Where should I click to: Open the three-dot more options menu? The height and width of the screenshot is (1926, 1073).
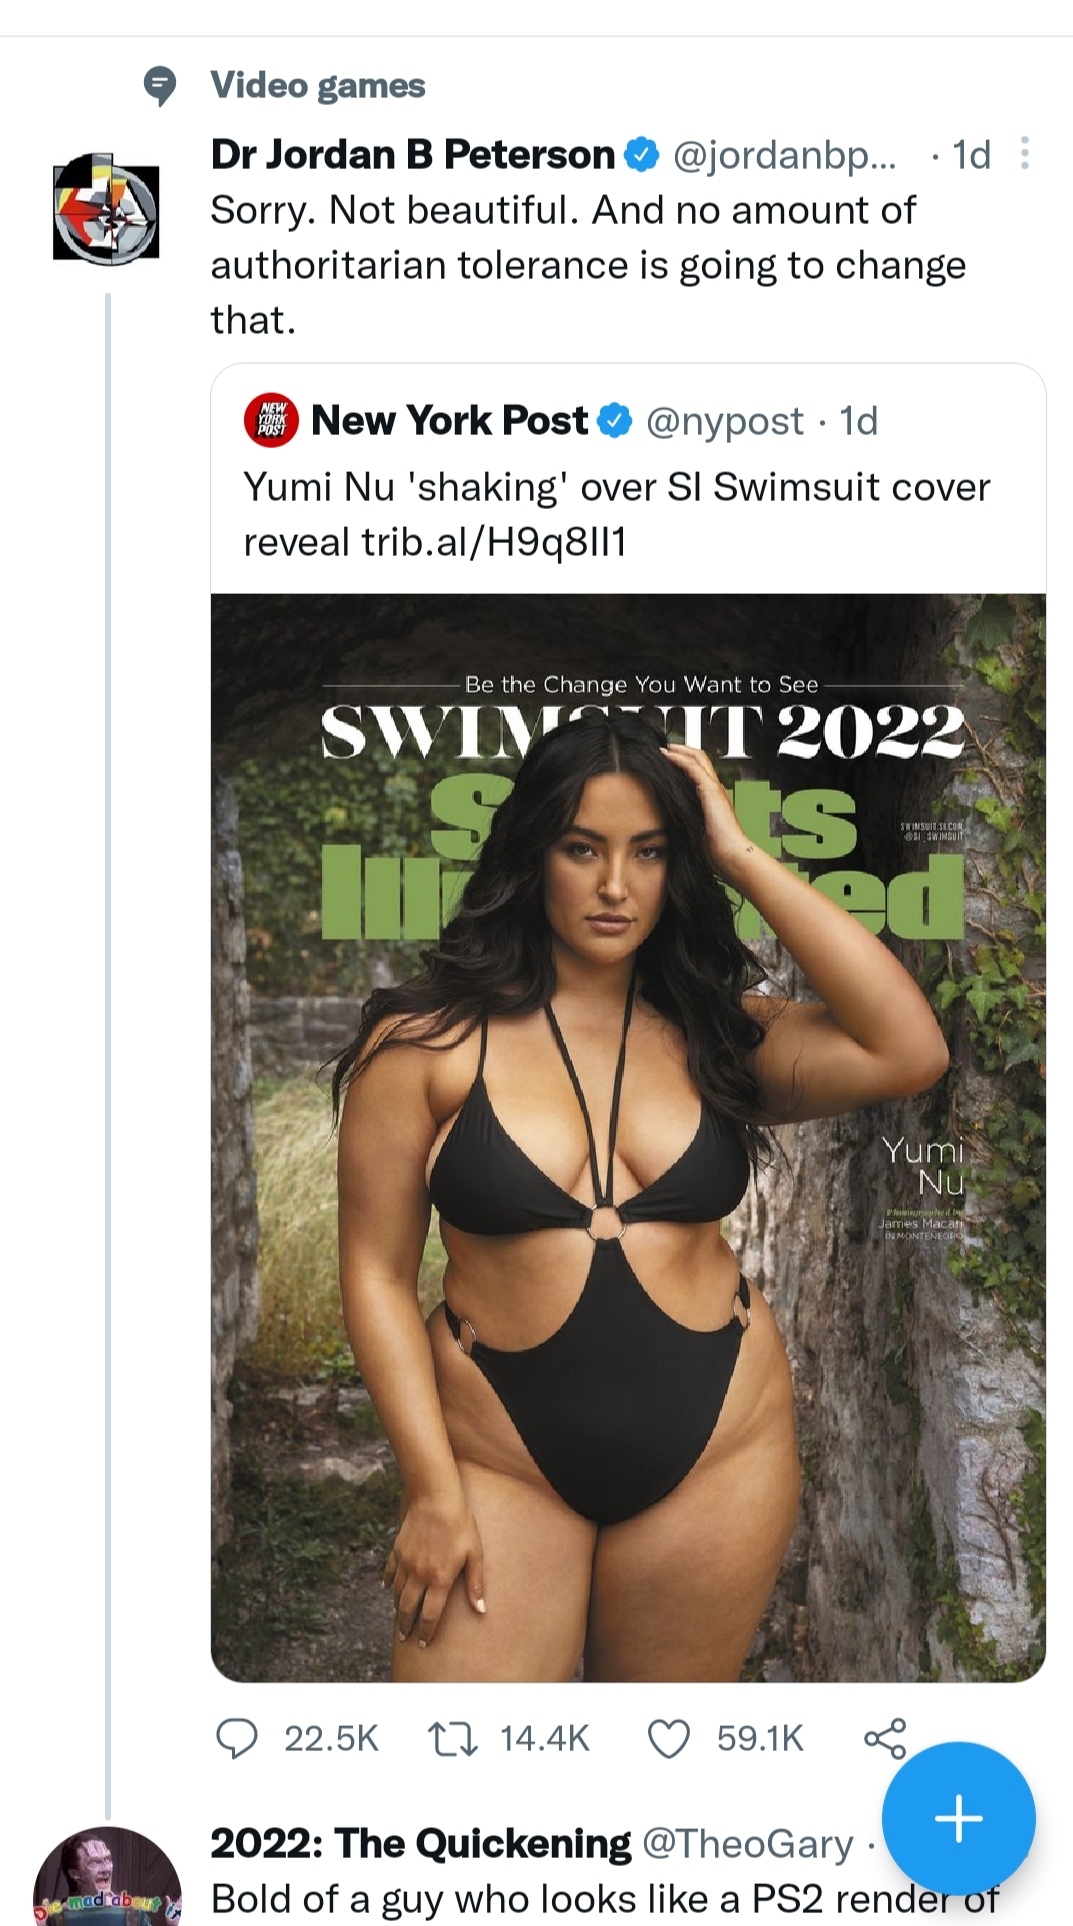tap(1024, 154)
